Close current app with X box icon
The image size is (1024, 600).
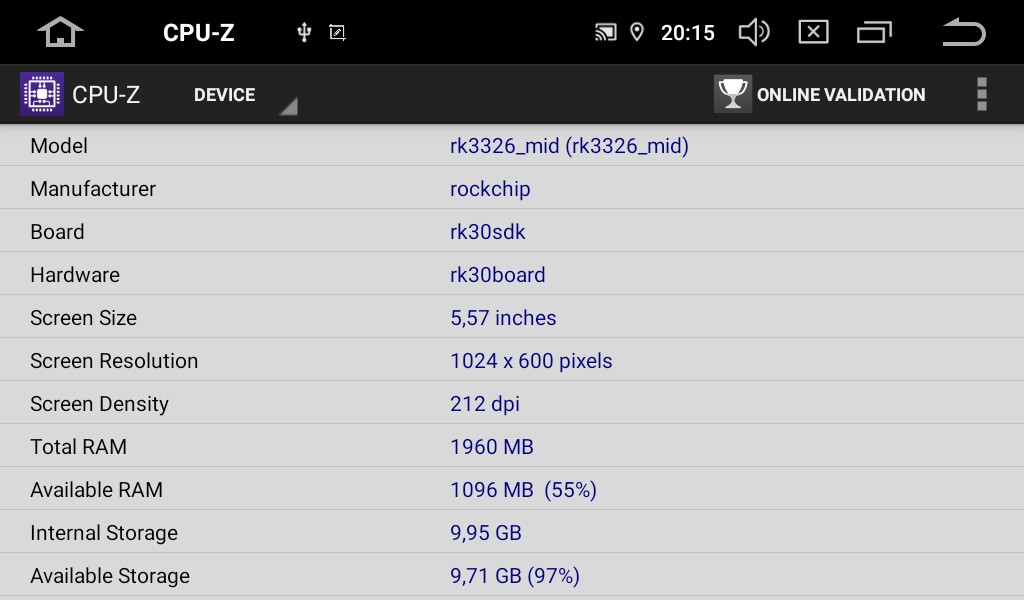click(813, 32)
